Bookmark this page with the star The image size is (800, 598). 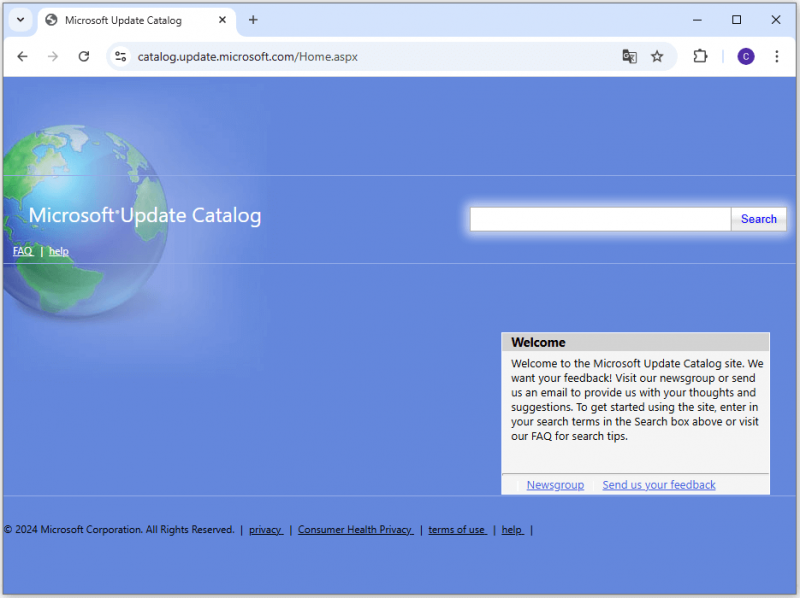click(657, 56)
